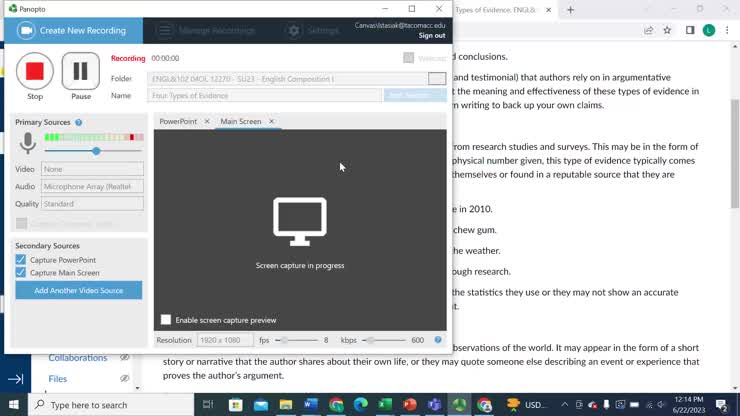
Task: Open capture settings help icon
Action: coord(438,340)
